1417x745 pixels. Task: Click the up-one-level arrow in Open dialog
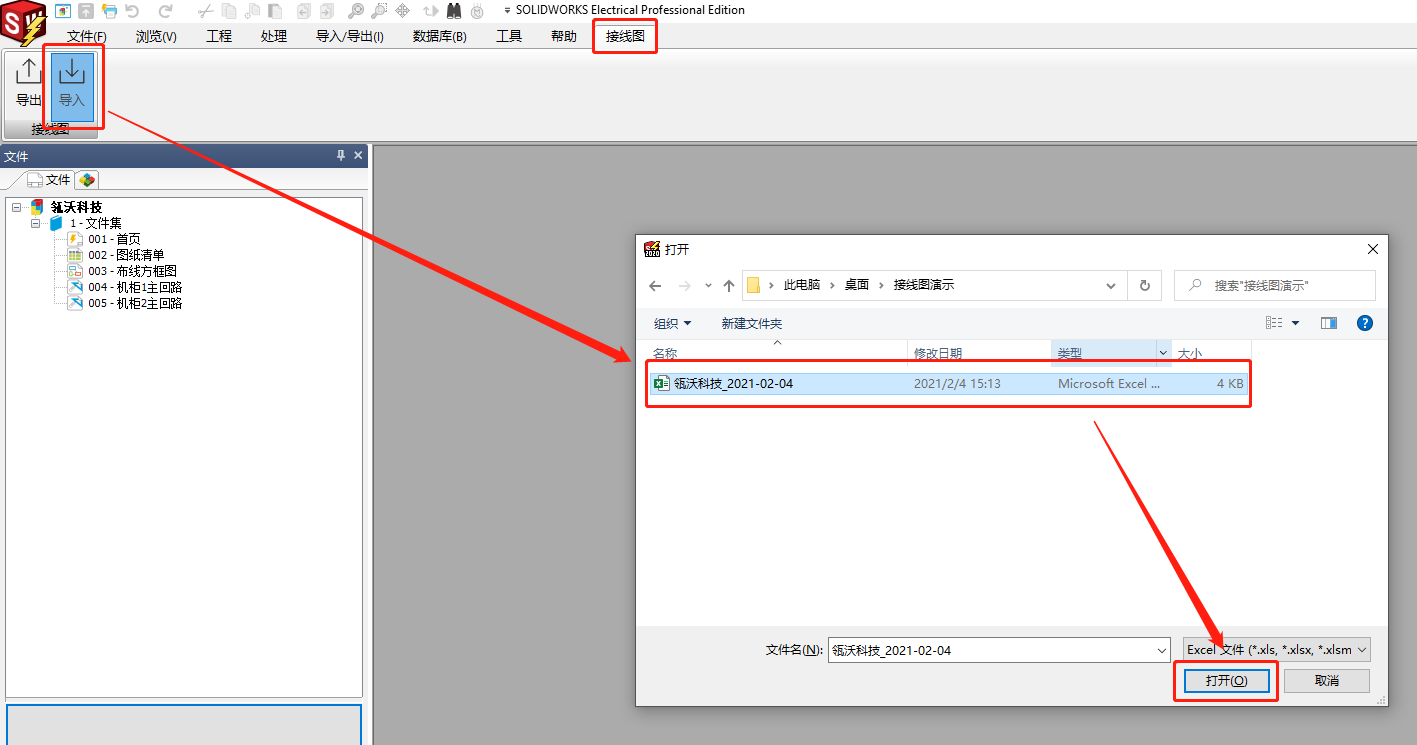point(729,285)
